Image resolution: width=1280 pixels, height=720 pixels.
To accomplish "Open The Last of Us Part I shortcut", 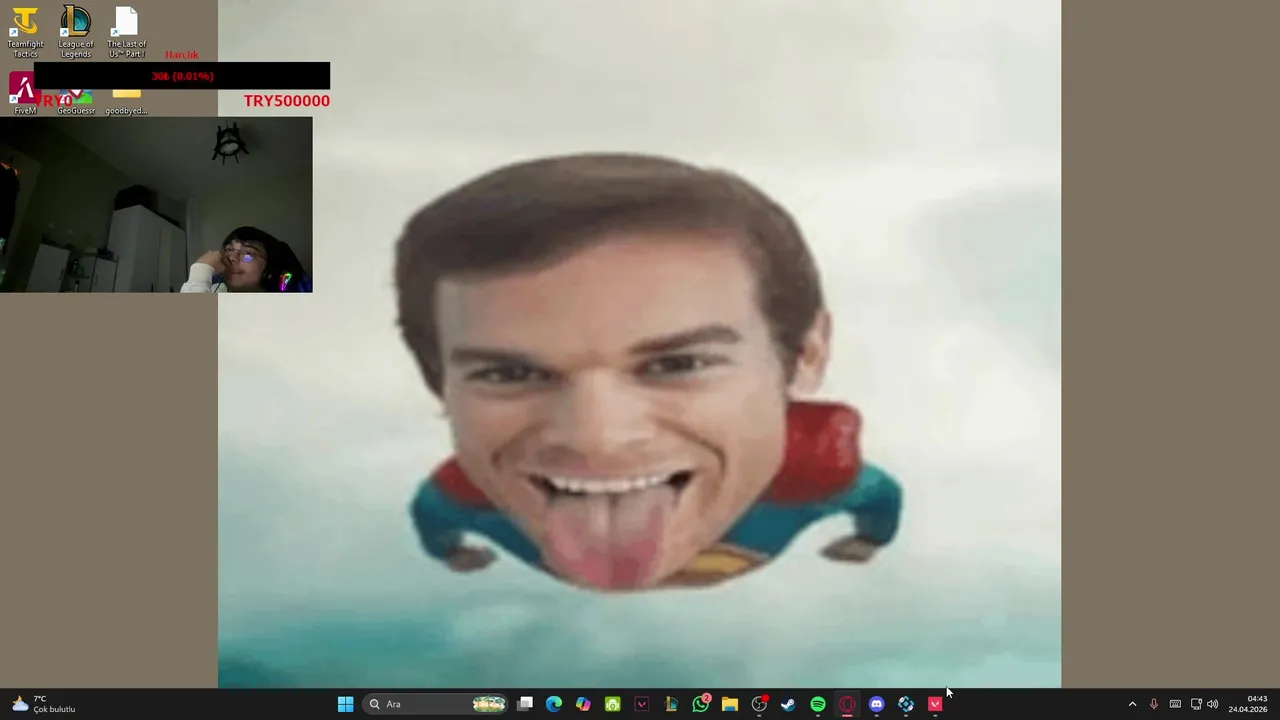I will pos(126,32).
